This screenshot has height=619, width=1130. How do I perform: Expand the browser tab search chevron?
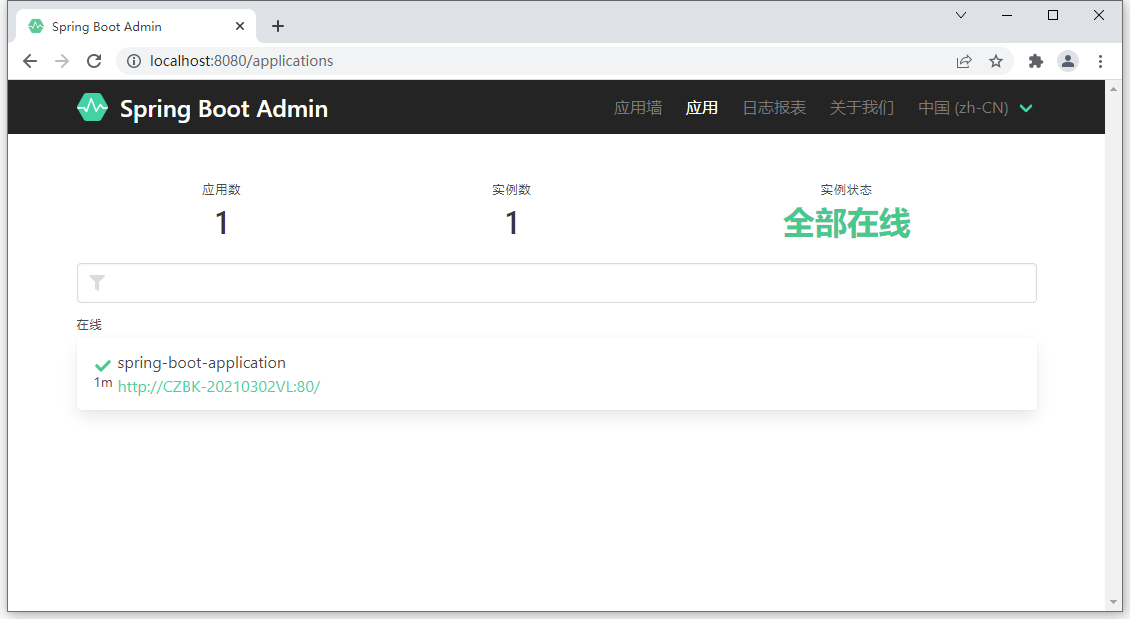[960, 15]
